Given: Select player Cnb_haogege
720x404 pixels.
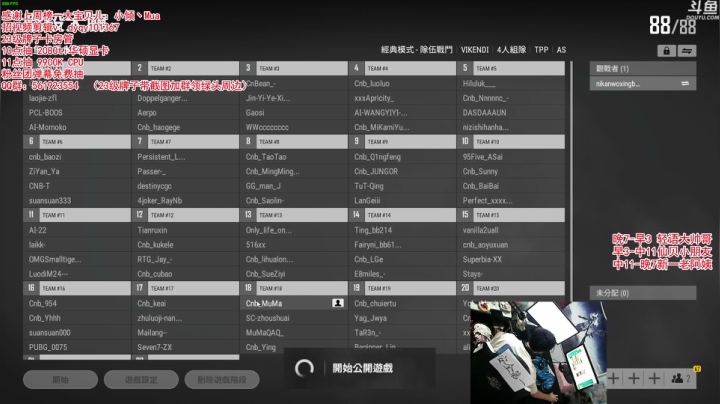Looking at the screenshot, I should tap(186, 127).
